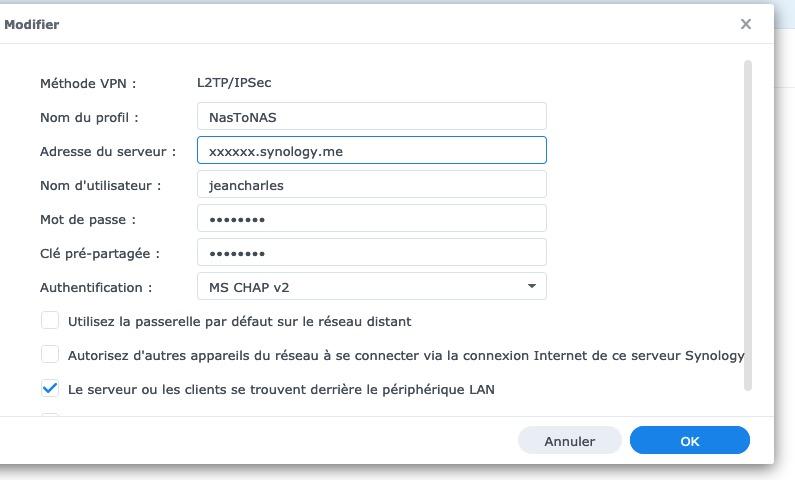
Task: Check the allow other network devices option
Action: click(x=50, y=355)
